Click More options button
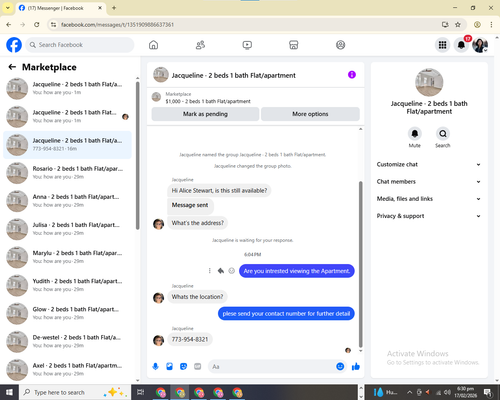Screen dimensions: 500x400 (310, 114)
